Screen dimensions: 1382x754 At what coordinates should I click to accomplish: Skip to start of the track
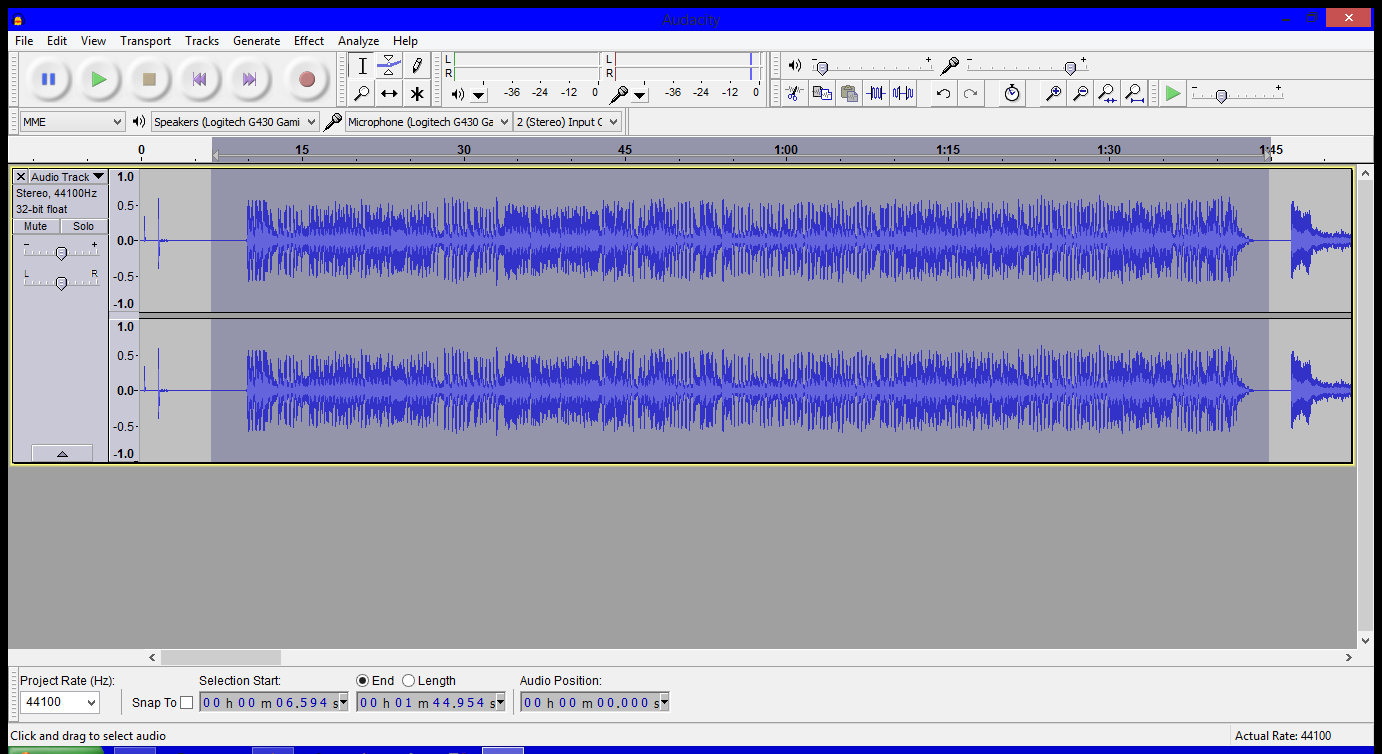click(x=199, y=79)
